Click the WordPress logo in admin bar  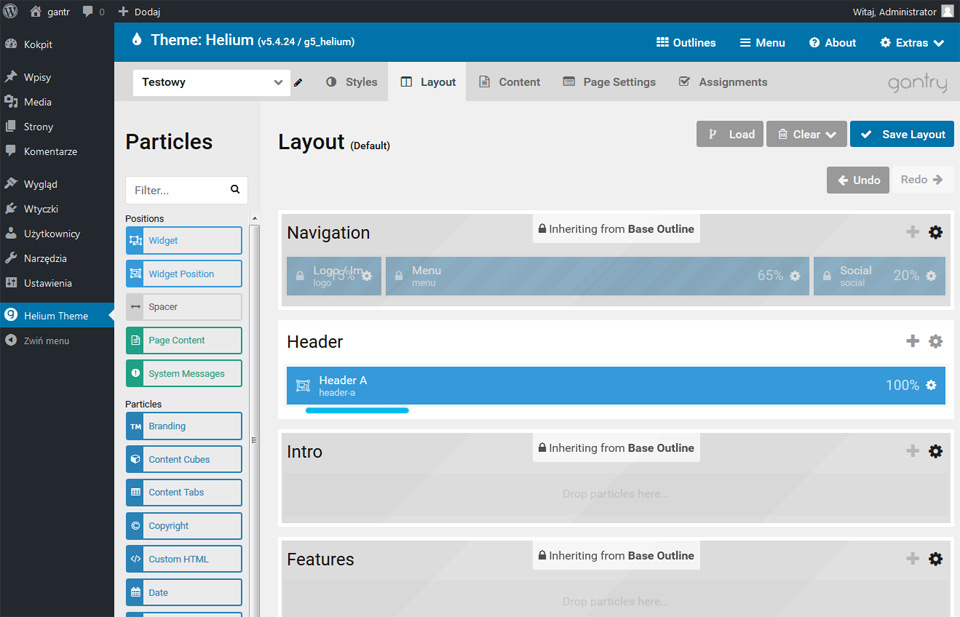10,11
